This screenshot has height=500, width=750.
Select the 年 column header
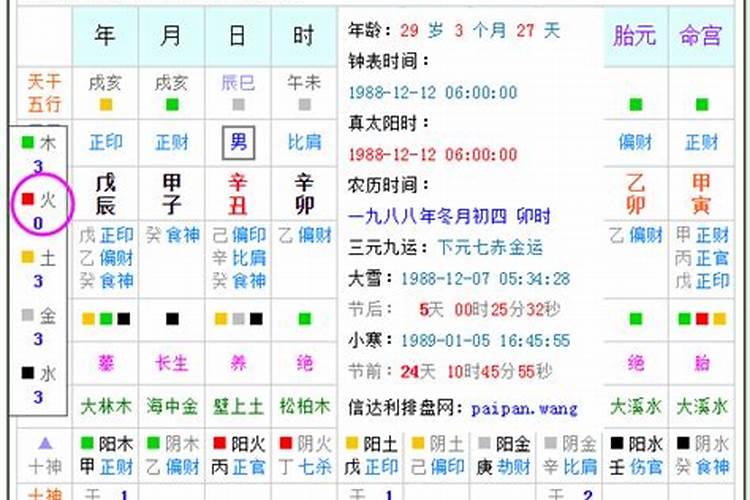tap(105, 35)
